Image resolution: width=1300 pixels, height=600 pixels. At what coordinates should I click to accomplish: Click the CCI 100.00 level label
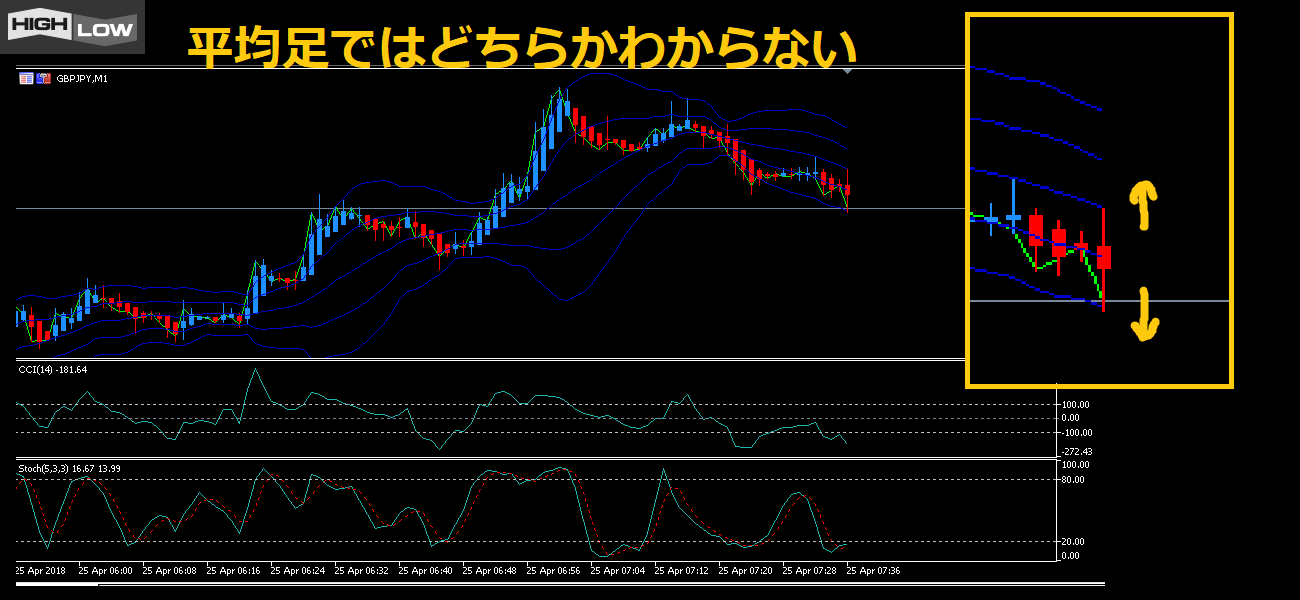click(x=1075, y=405)
